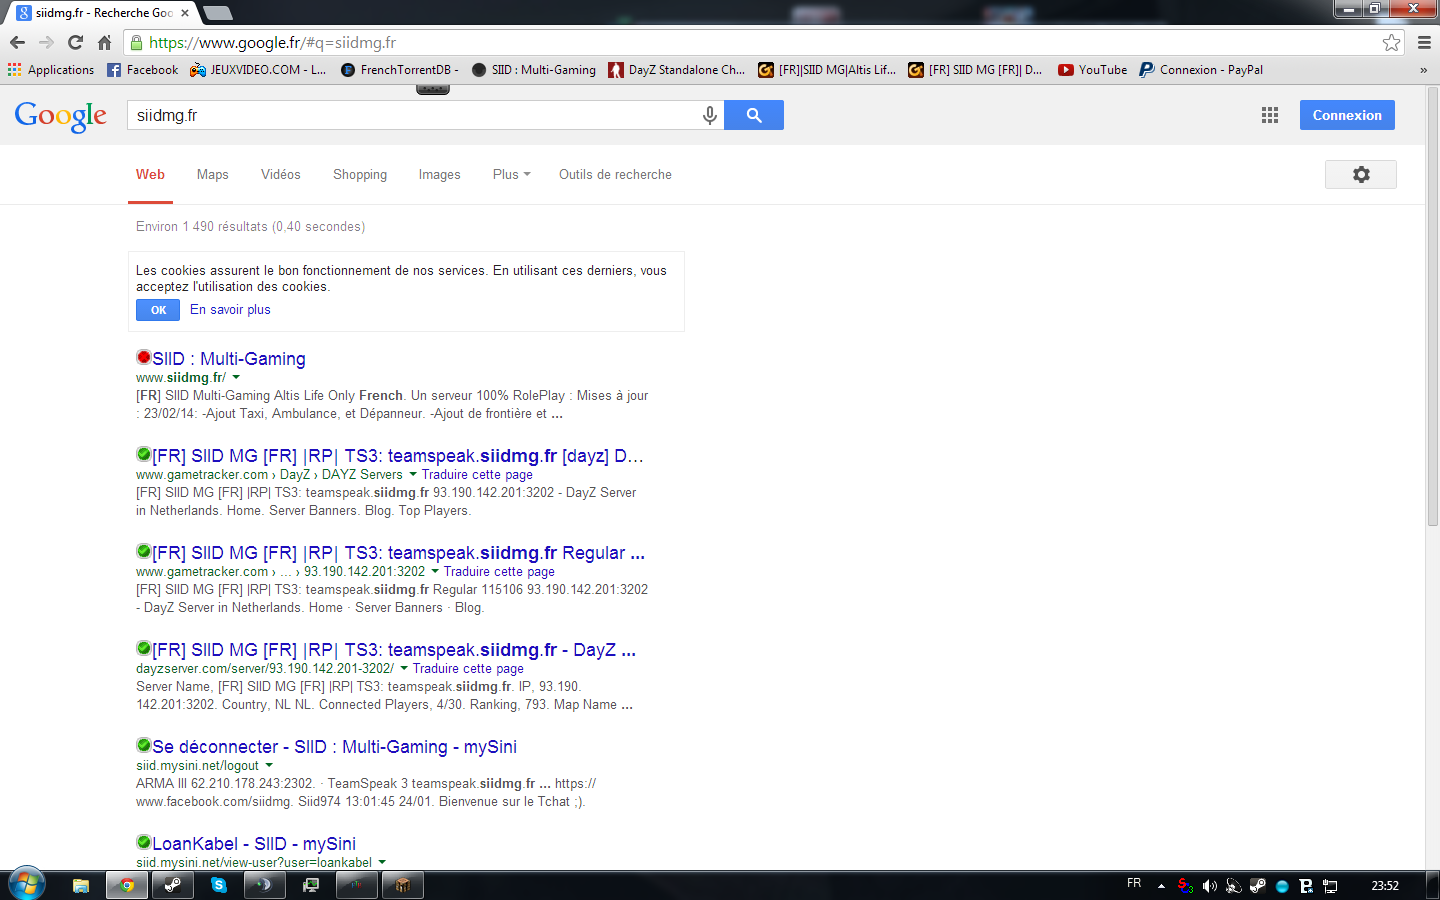
Task: Open FrenchTorrentDB bookmark
Action: (400, 70)
